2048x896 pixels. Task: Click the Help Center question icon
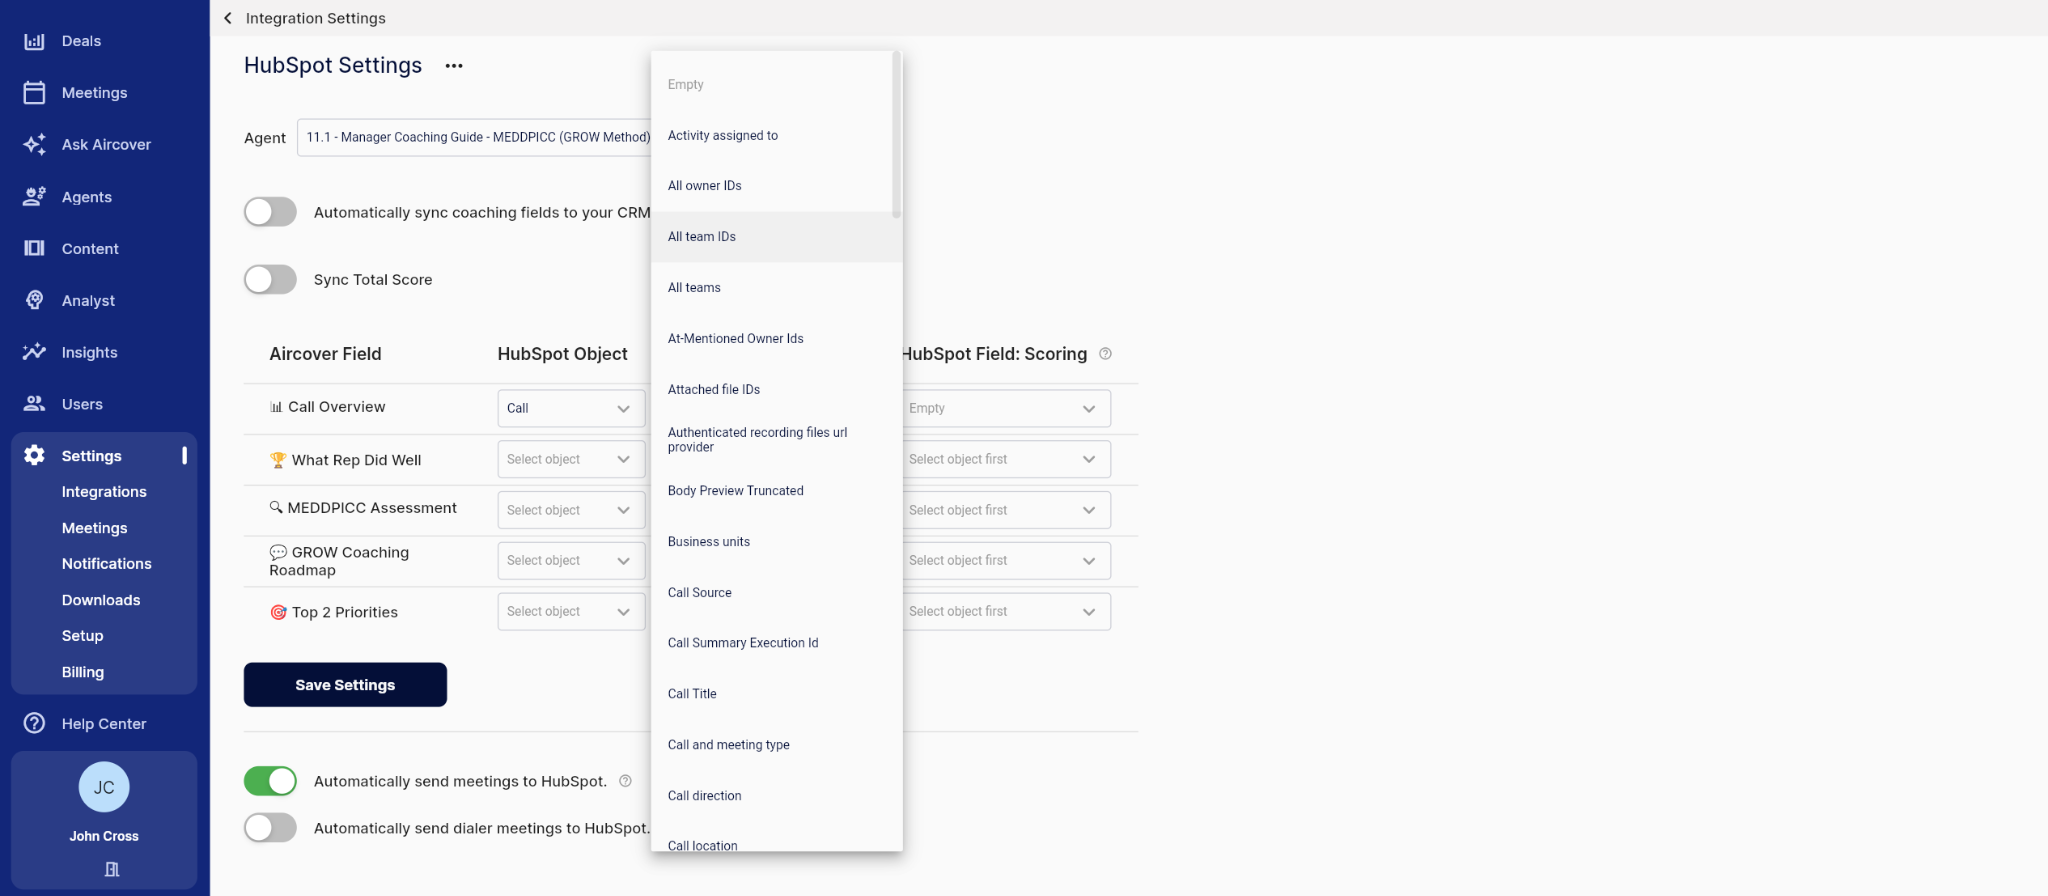pos(34,723)
